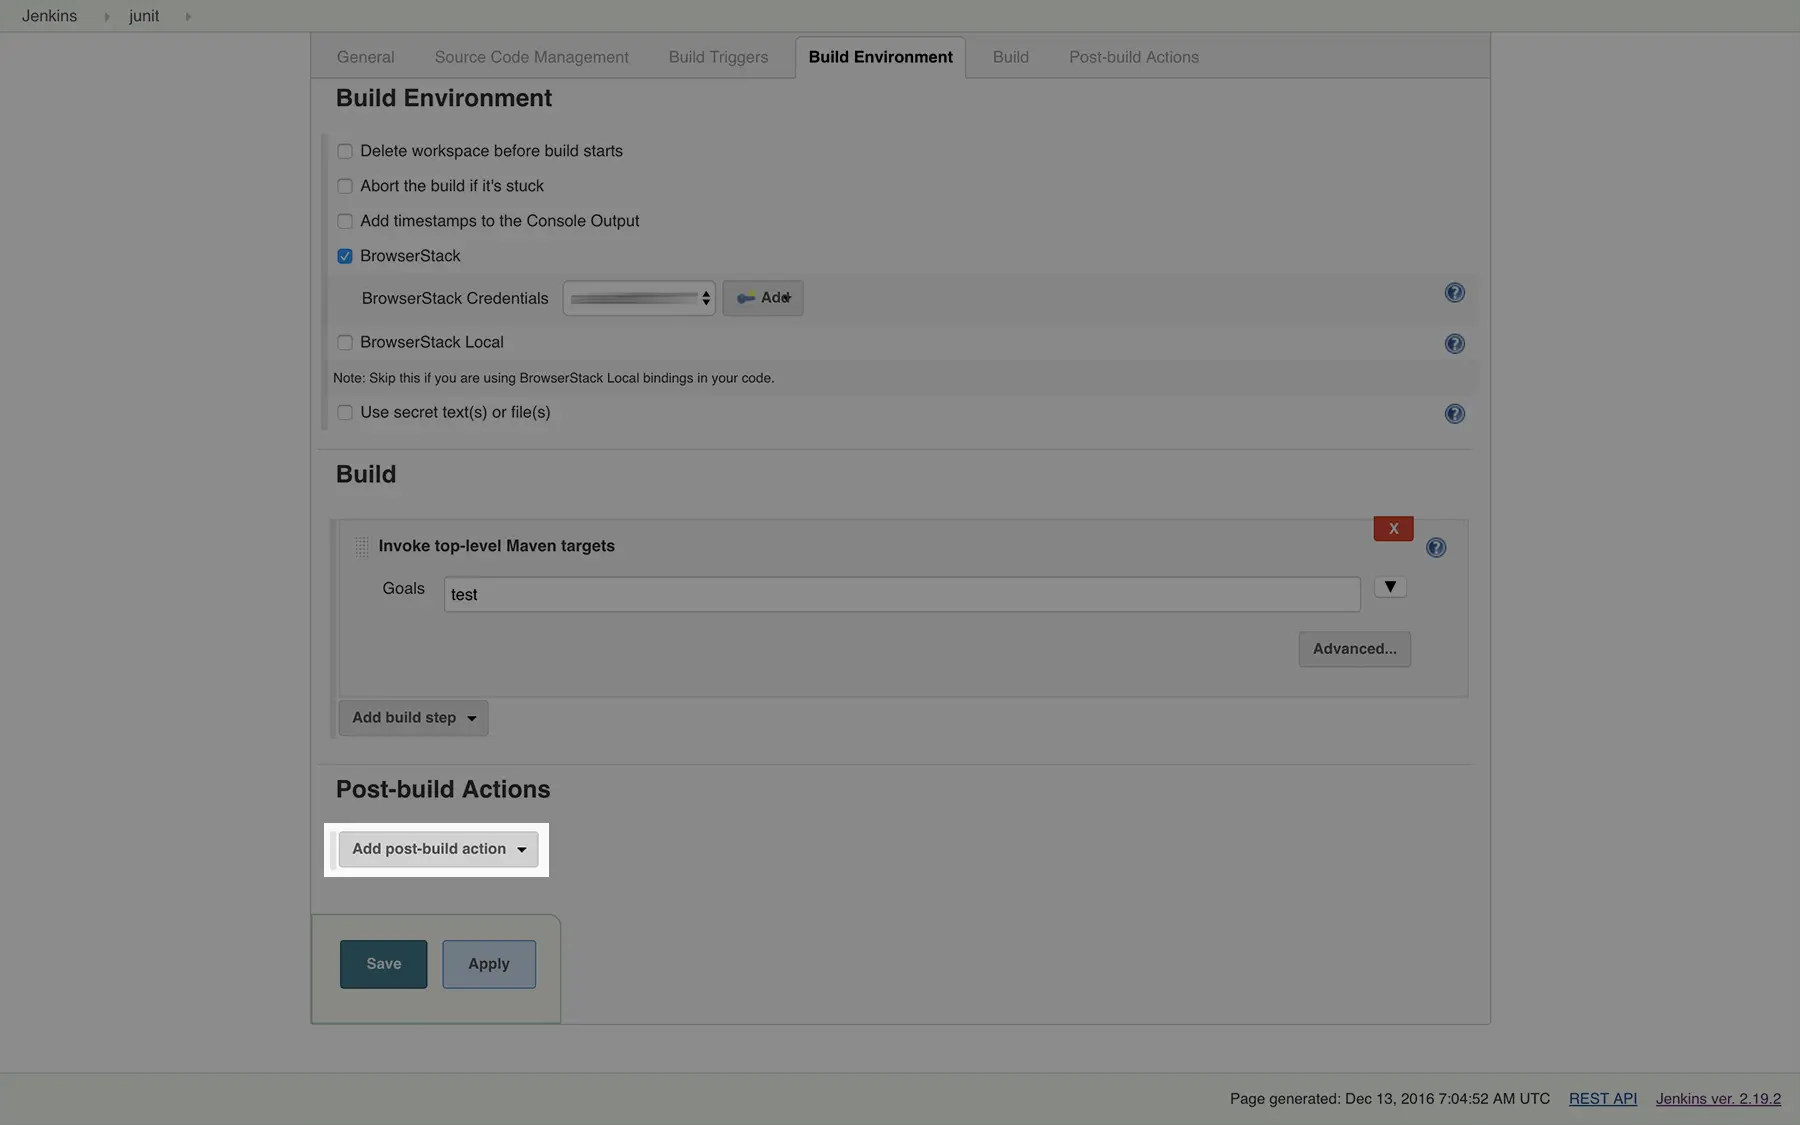Viewport: 1800px width, 1125px height.
Task: Click breadcrumb arrow after junit
Action: [x=188, y=17]
